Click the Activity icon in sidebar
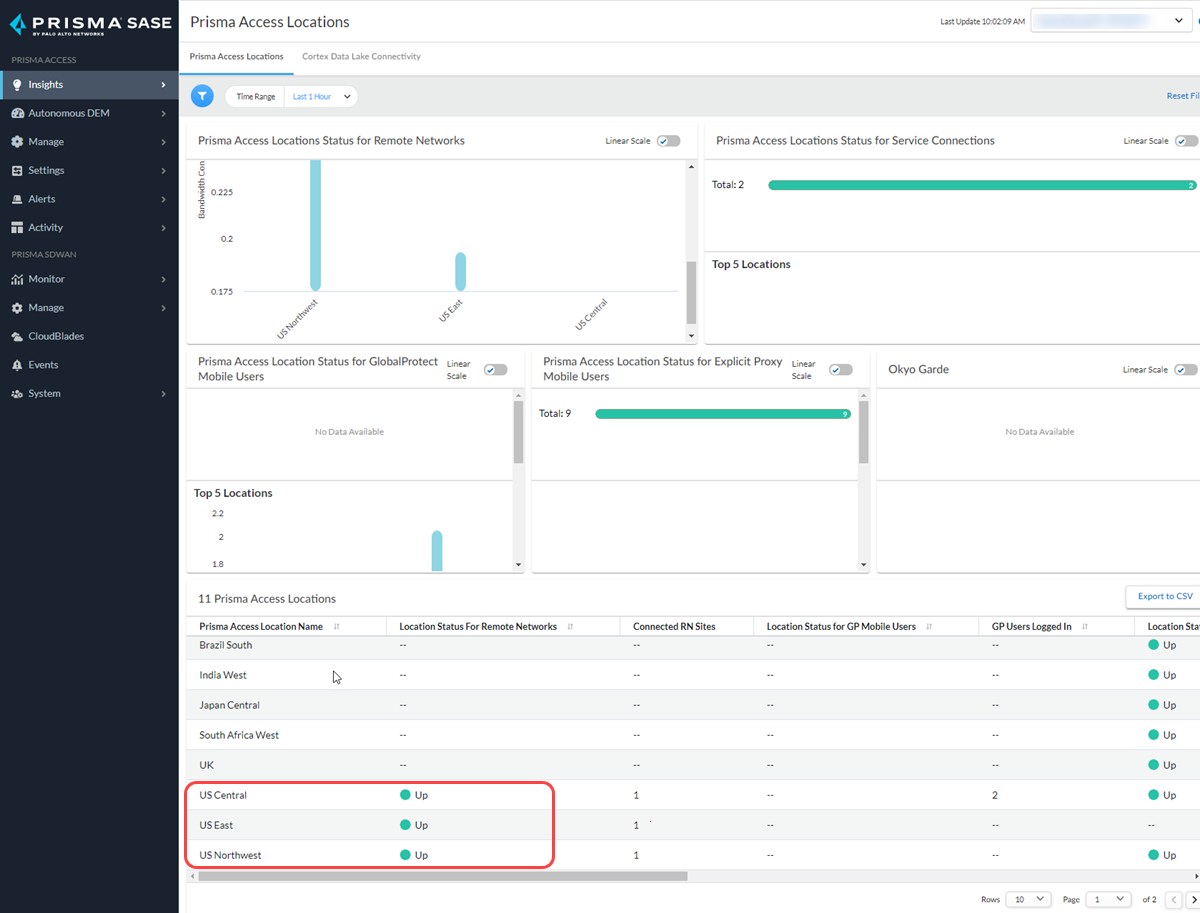1200x913 pixels. tap(17, 228)
